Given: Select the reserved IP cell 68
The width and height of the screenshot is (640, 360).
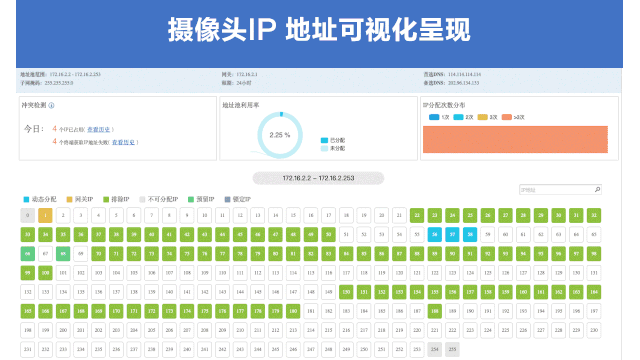Looking at the screenshot, I should 63,253.
